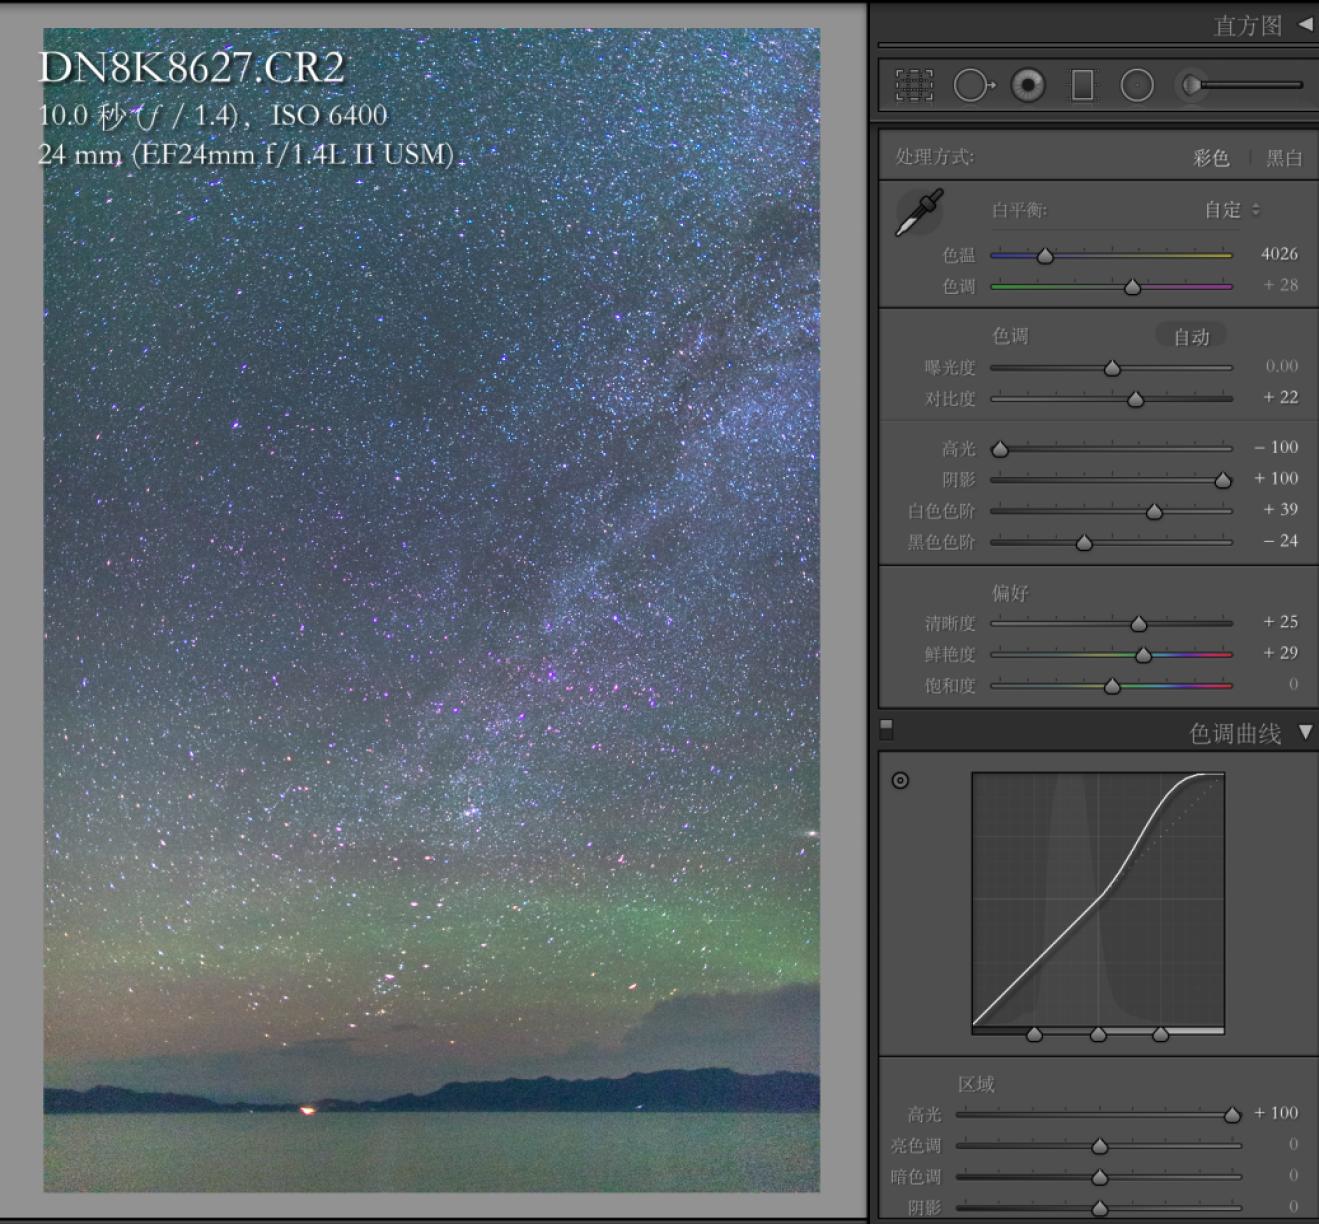Click the 色调 tint slider handle

pos(1132,287)
